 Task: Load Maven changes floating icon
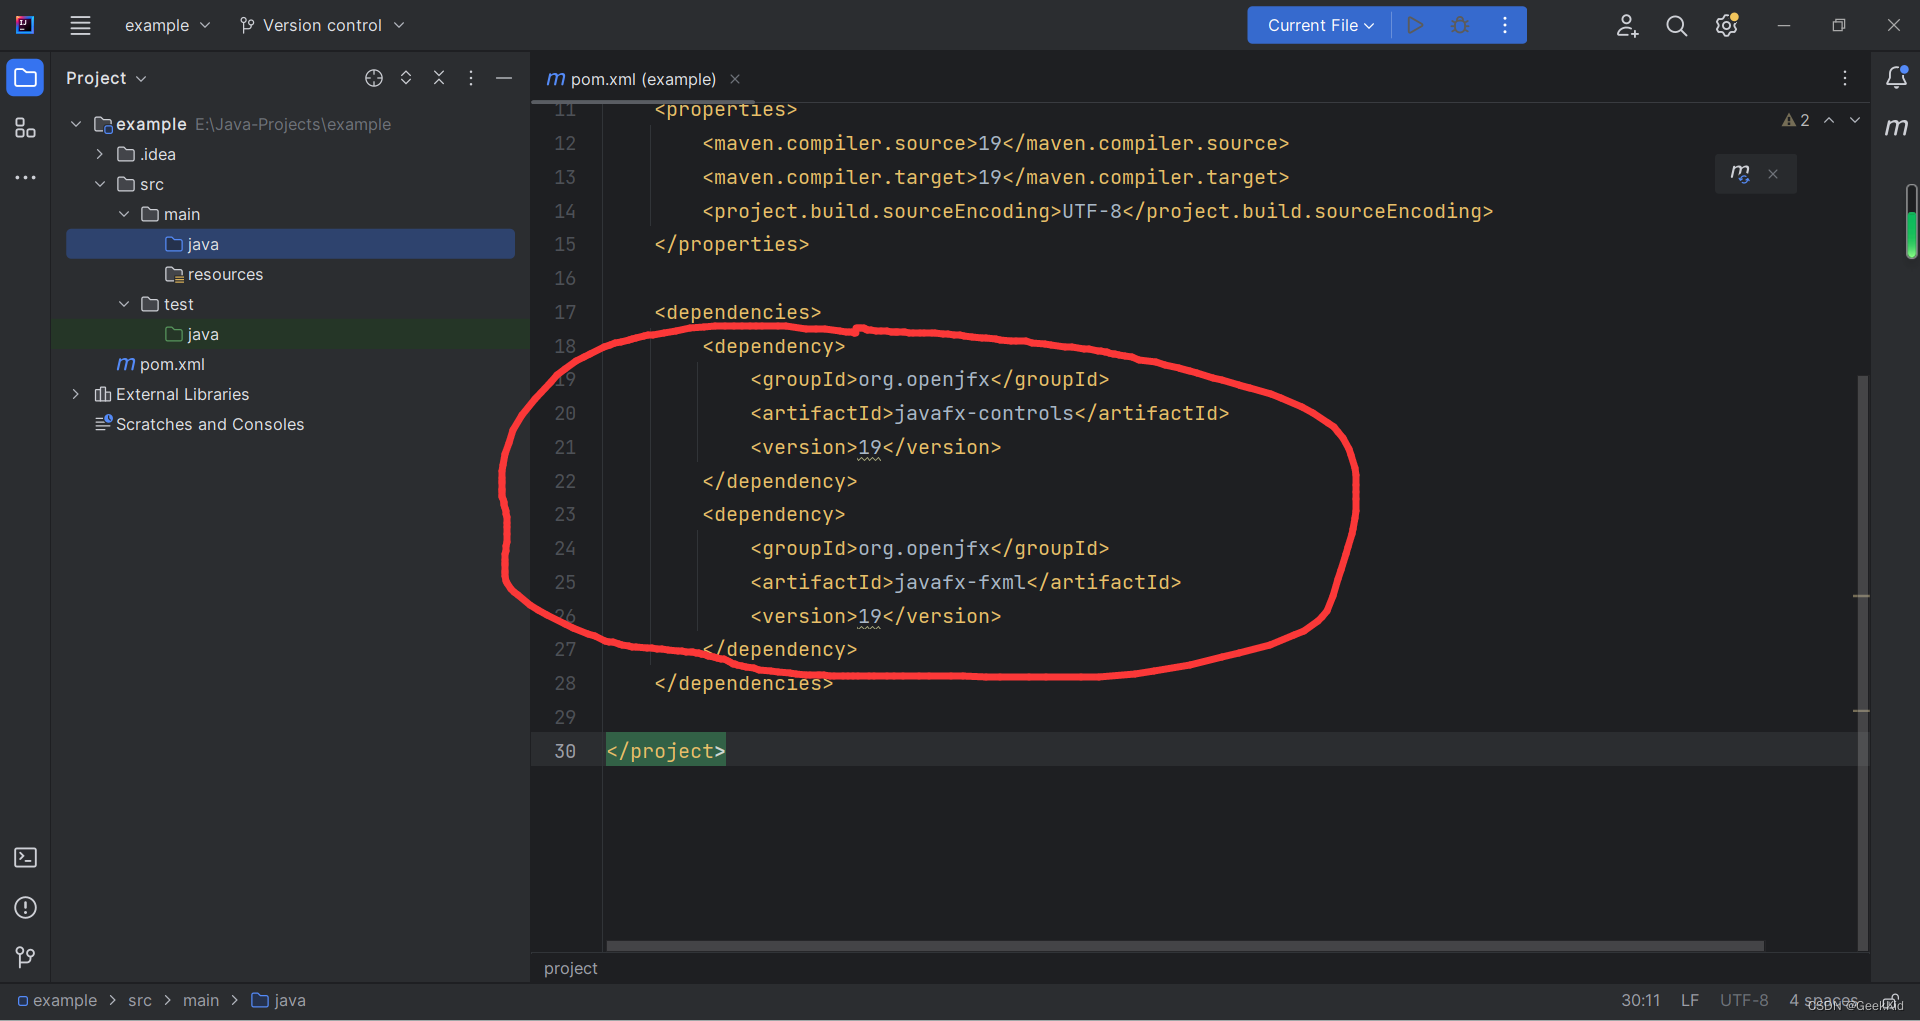1740,174
